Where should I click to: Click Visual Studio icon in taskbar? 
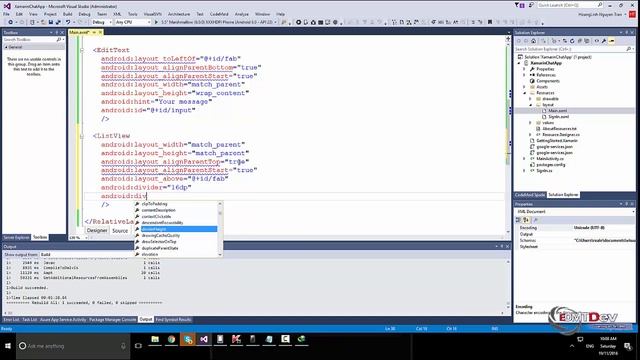click(204, 339)
